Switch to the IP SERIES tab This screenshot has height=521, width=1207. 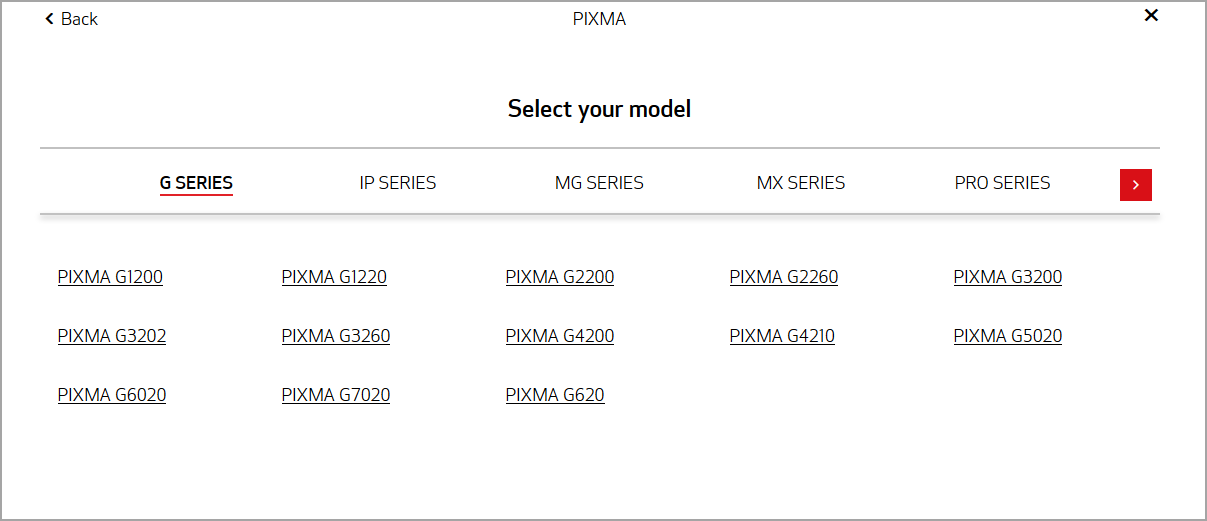(x=398, y=183)
